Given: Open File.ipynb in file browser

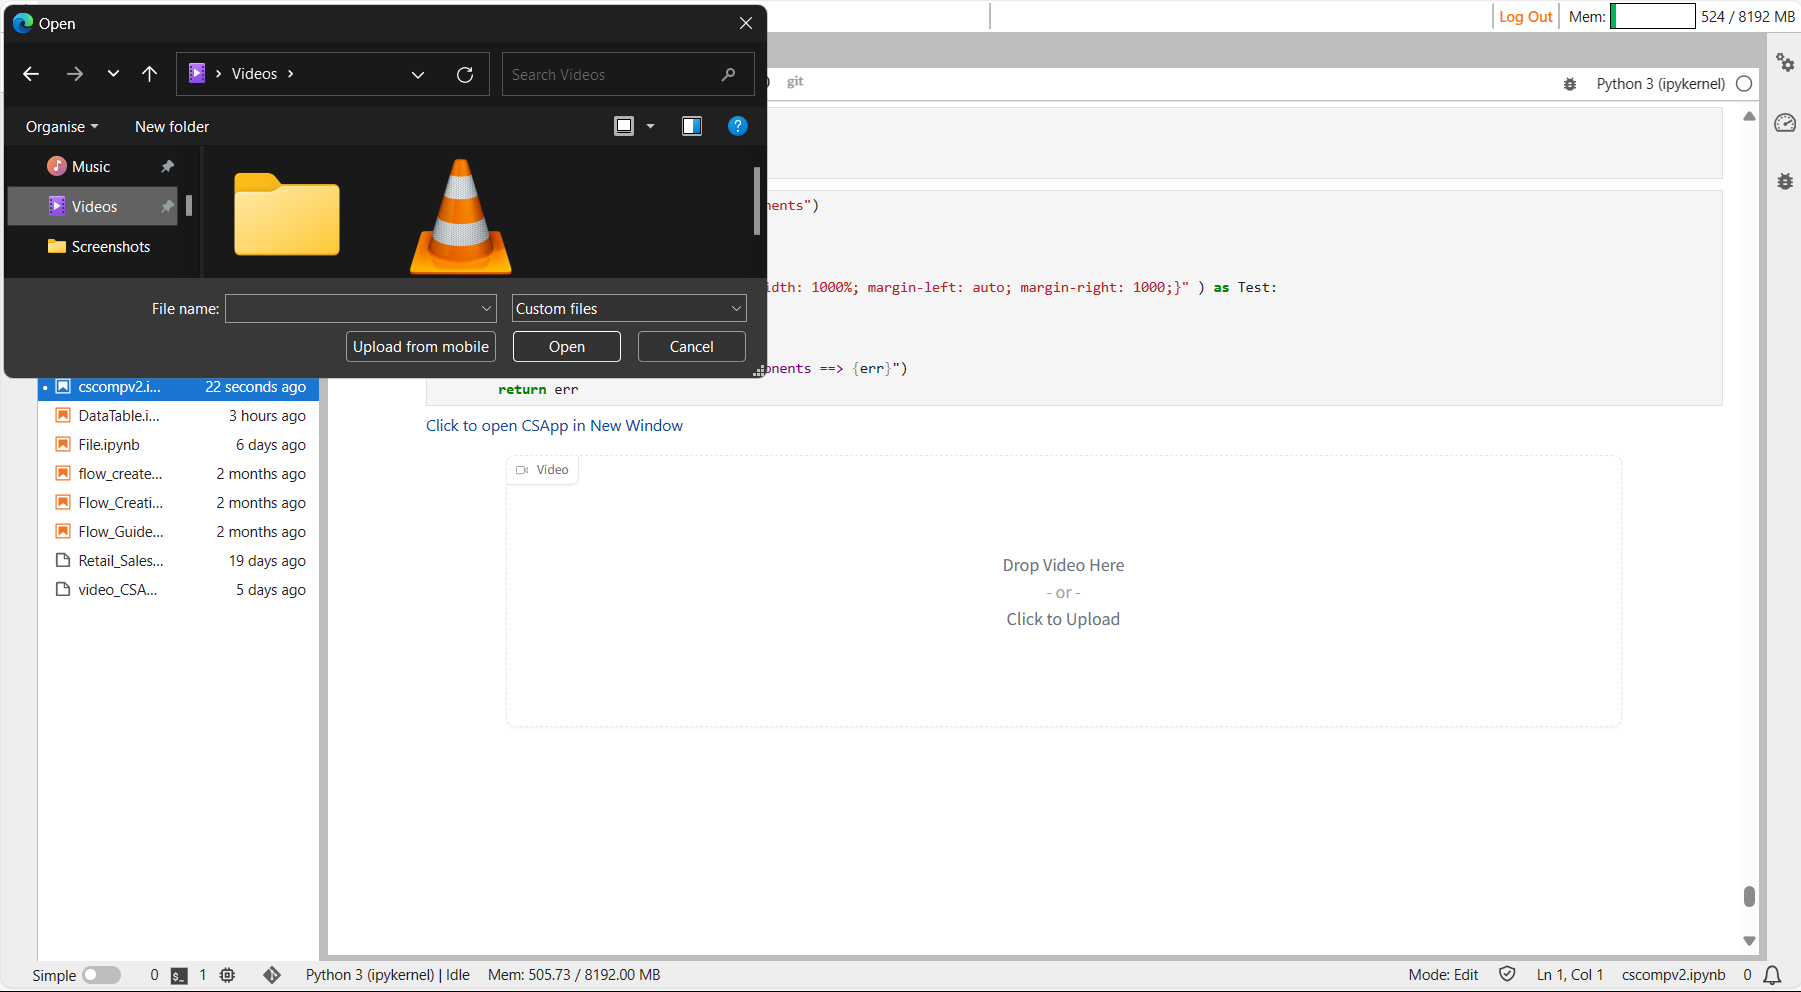Looking at the screenshot, I should tap(179, 445).
